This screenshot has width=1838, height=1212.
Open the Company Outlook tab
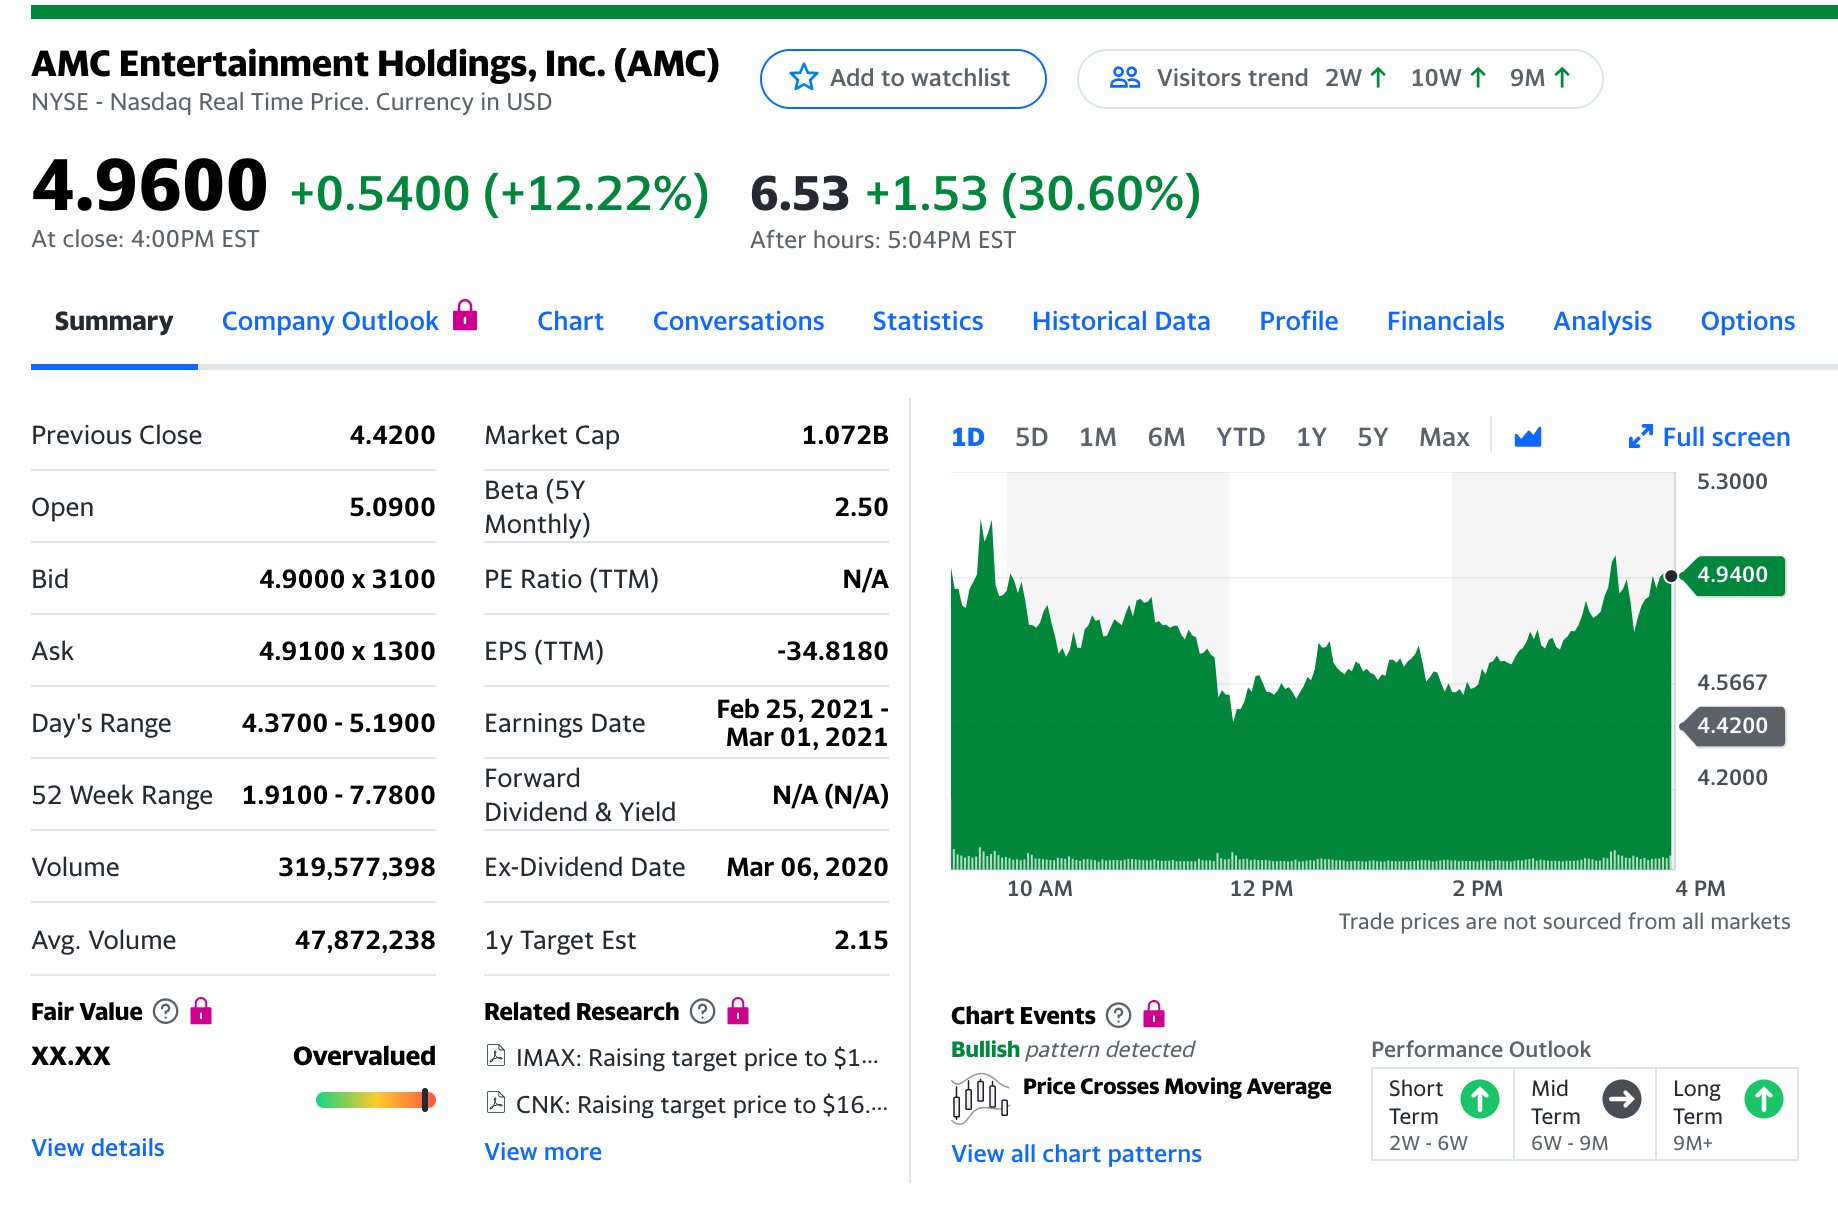point(330,321)
